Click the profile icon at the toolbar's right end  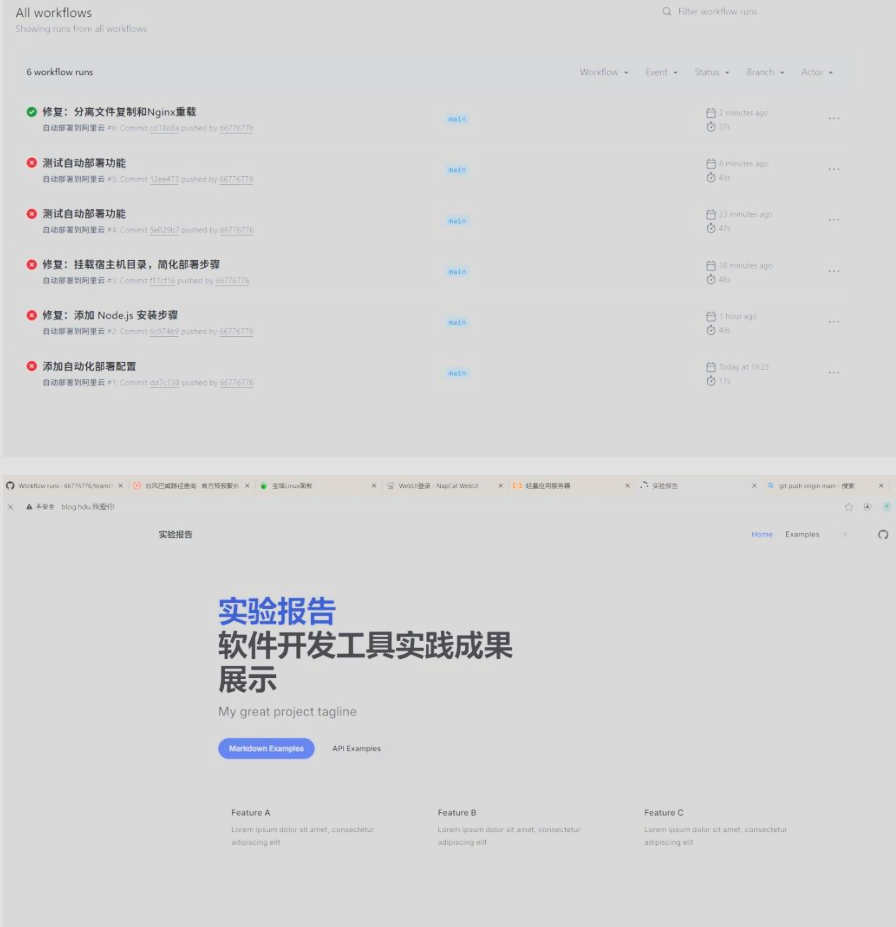[887, 507]
